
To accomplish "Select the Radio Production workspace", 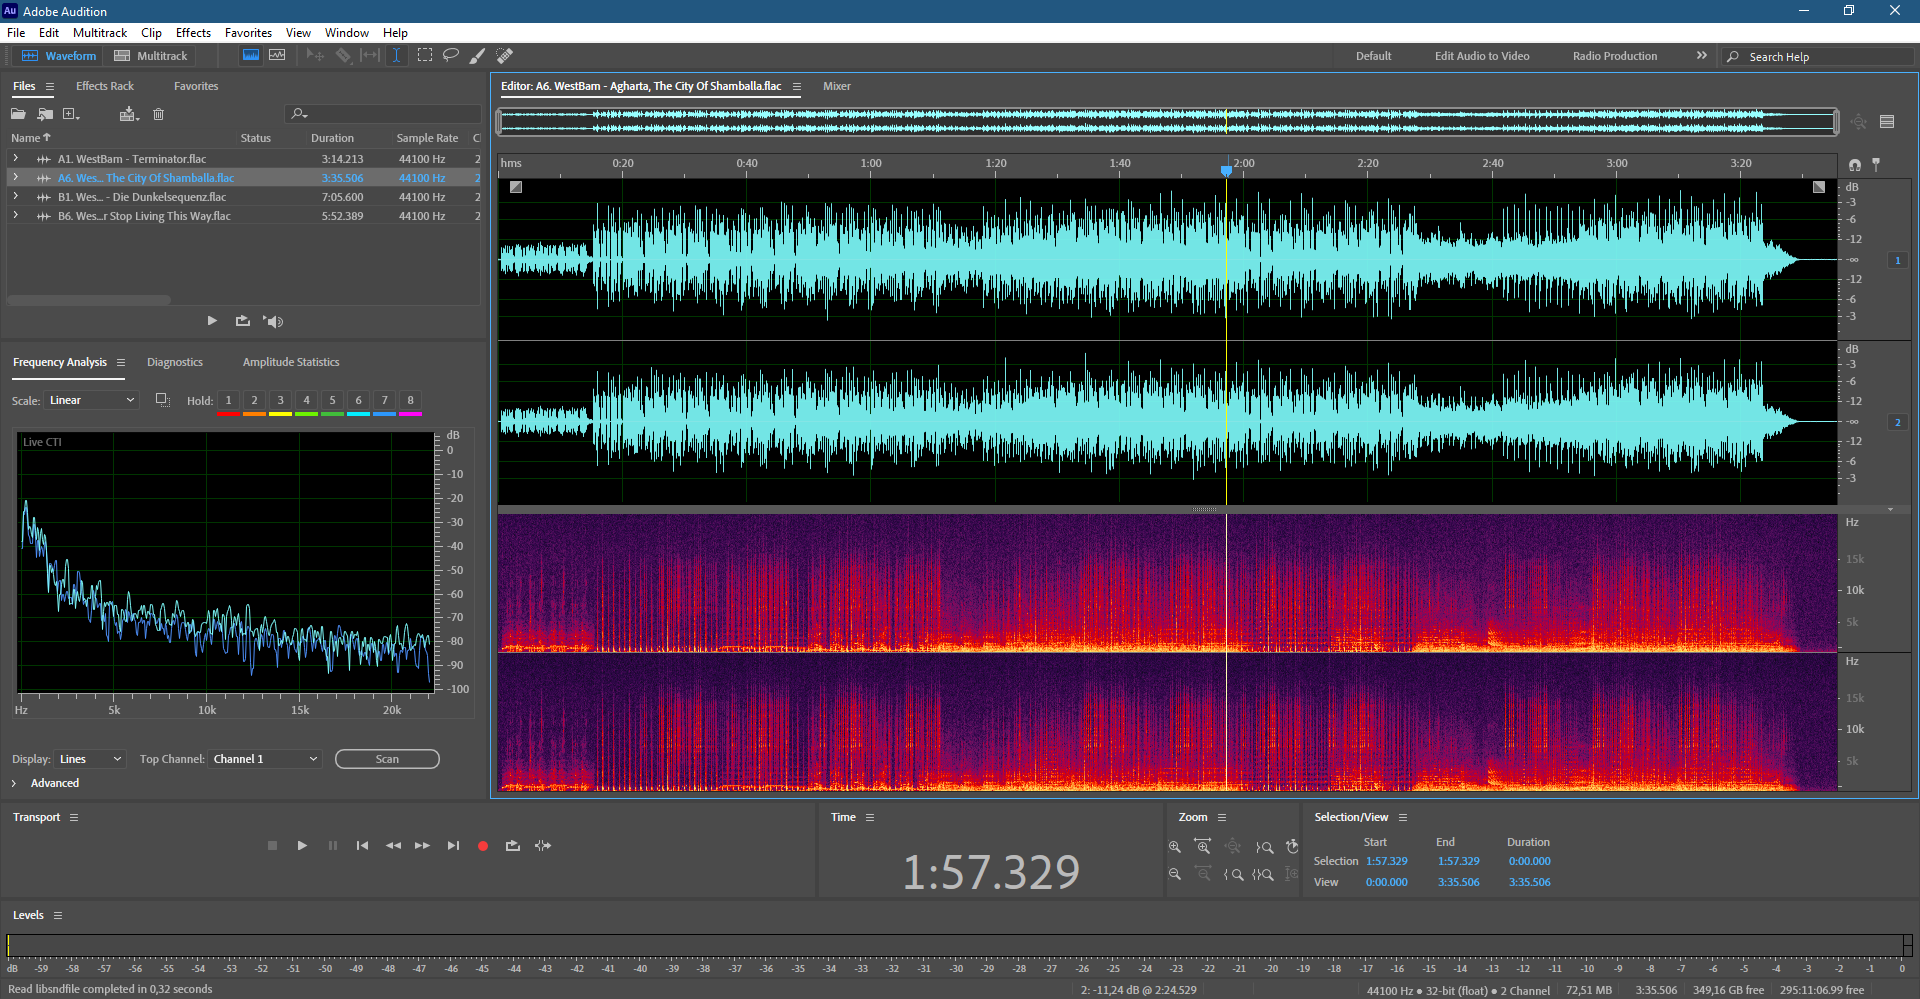I will 1615,56.
